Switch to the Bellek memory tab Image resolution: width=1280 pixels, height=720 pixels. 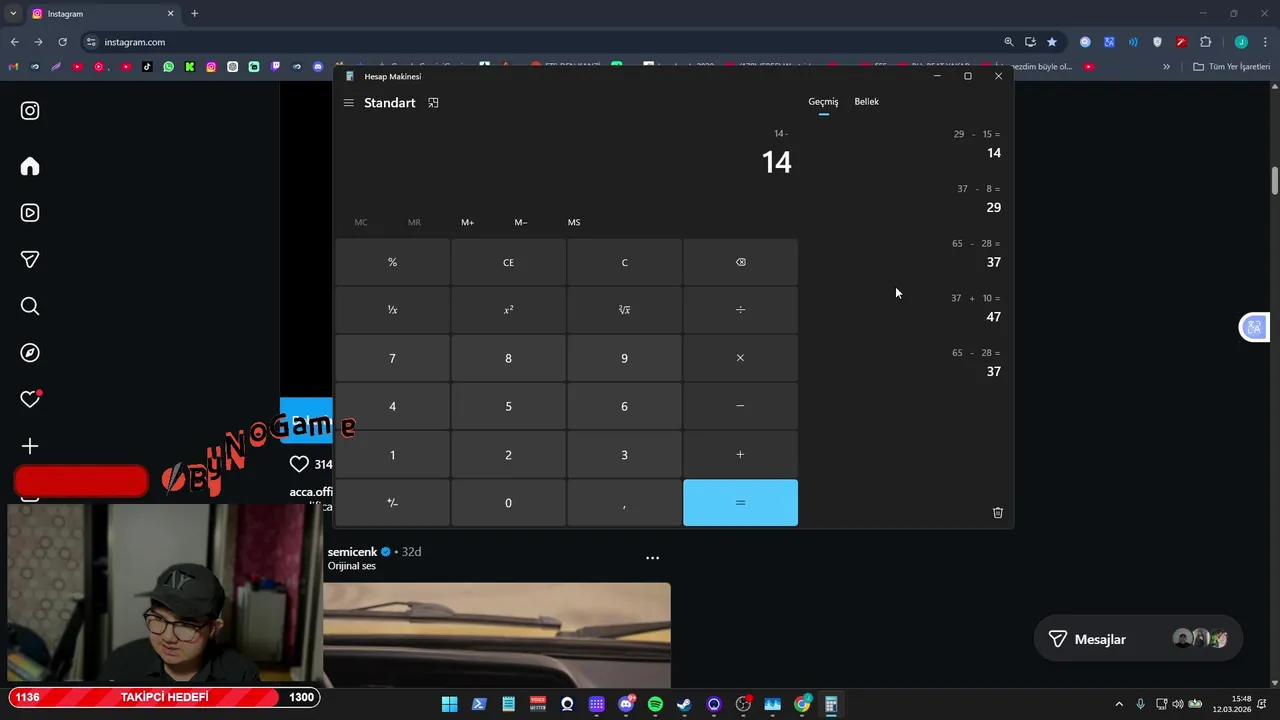click(x=866, y=102)
